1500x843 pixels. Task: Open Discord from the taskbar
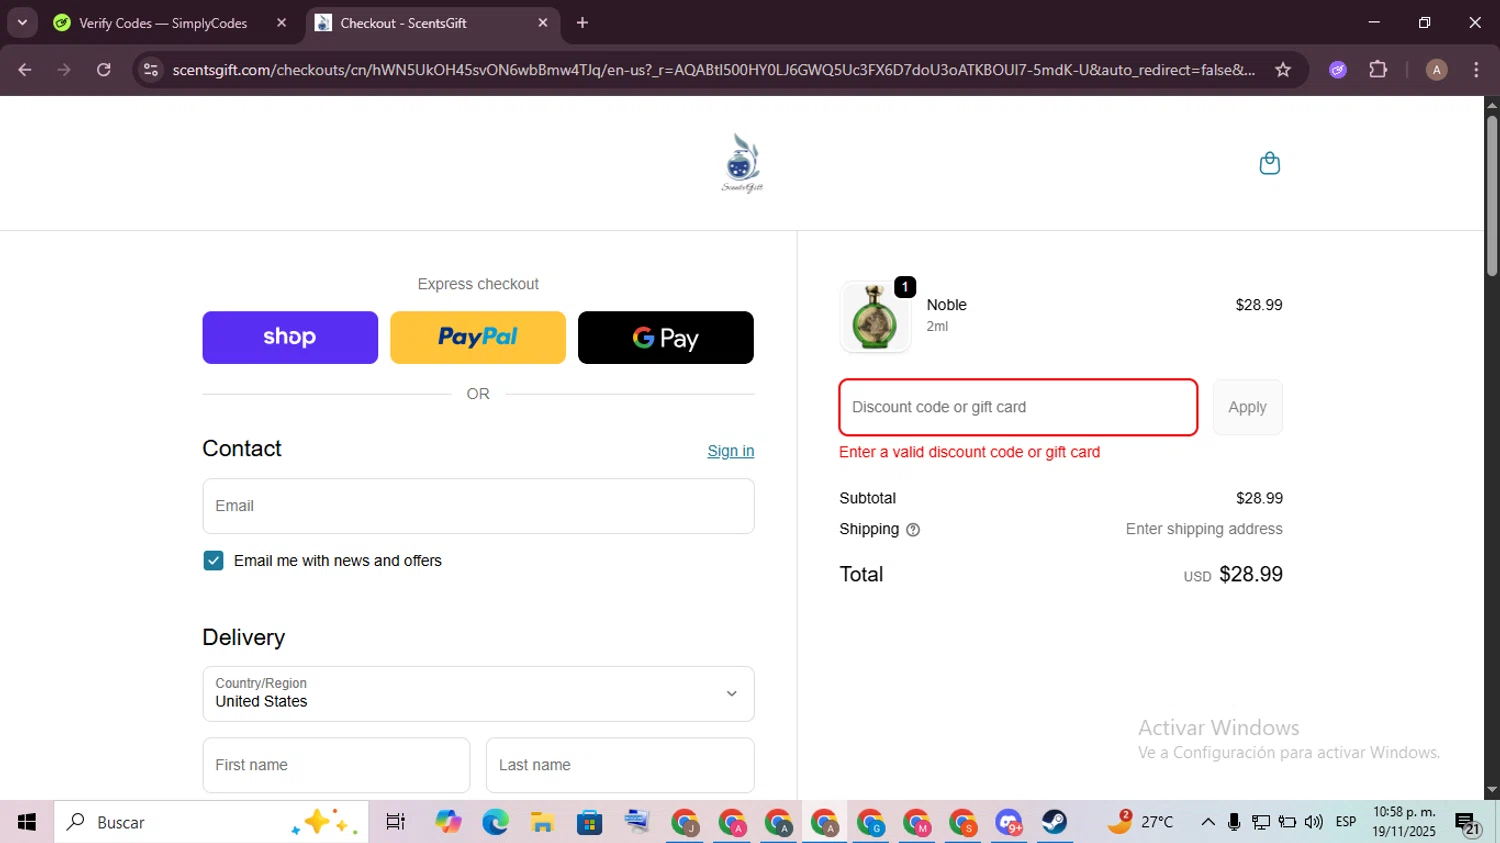pos(1008,822)
